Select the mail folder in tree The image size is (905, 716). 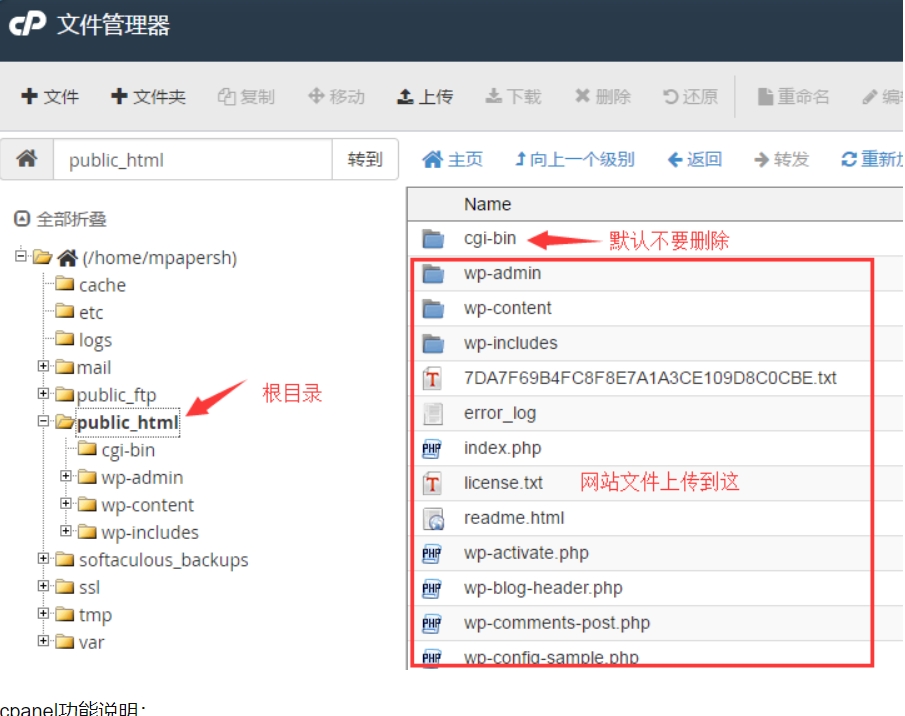(x=94, y=368)
